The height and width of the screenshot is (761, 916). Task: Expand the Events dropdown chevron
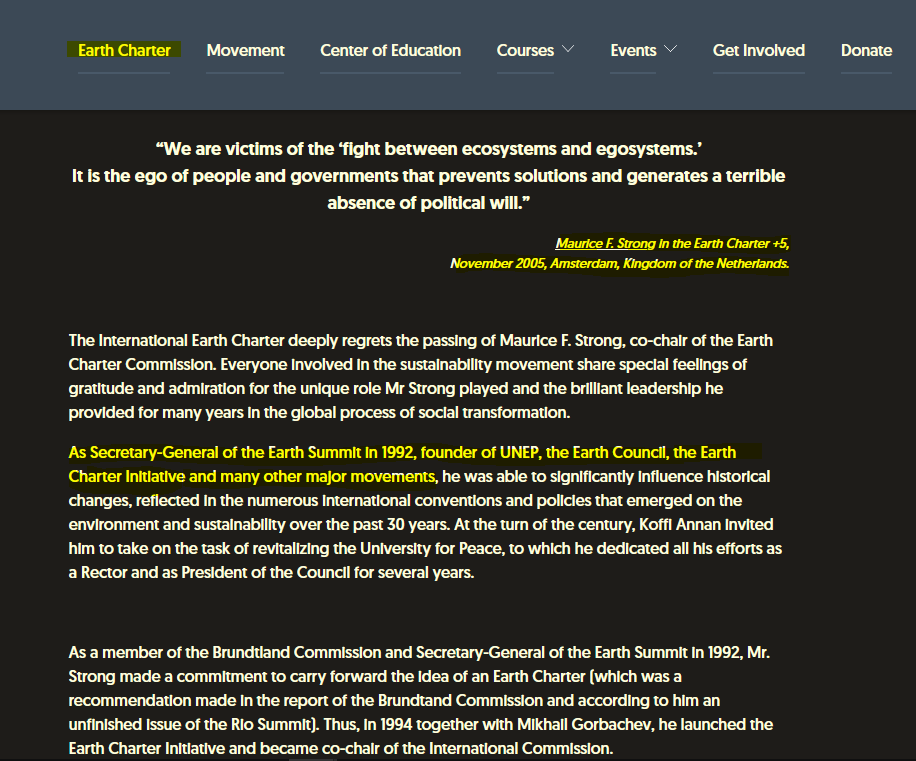(671, 48)
